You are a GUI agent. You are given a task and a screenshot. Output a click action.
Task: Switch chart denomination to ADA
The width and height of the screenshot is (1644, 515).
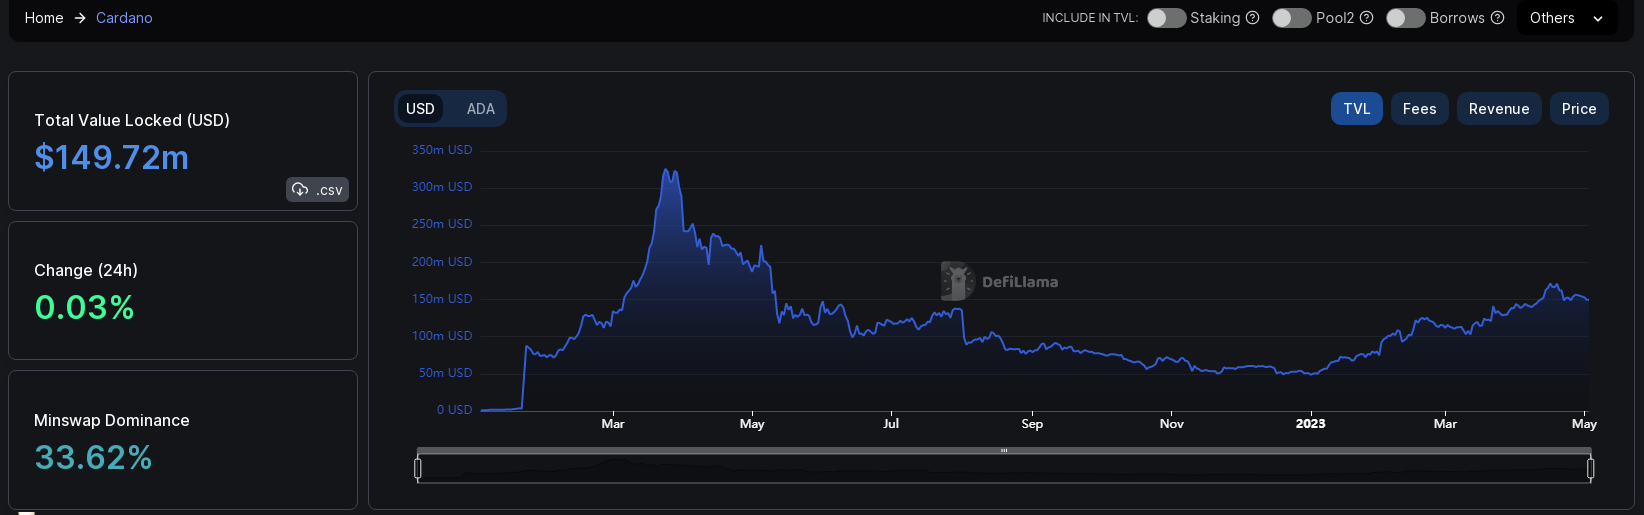point(480,109)
